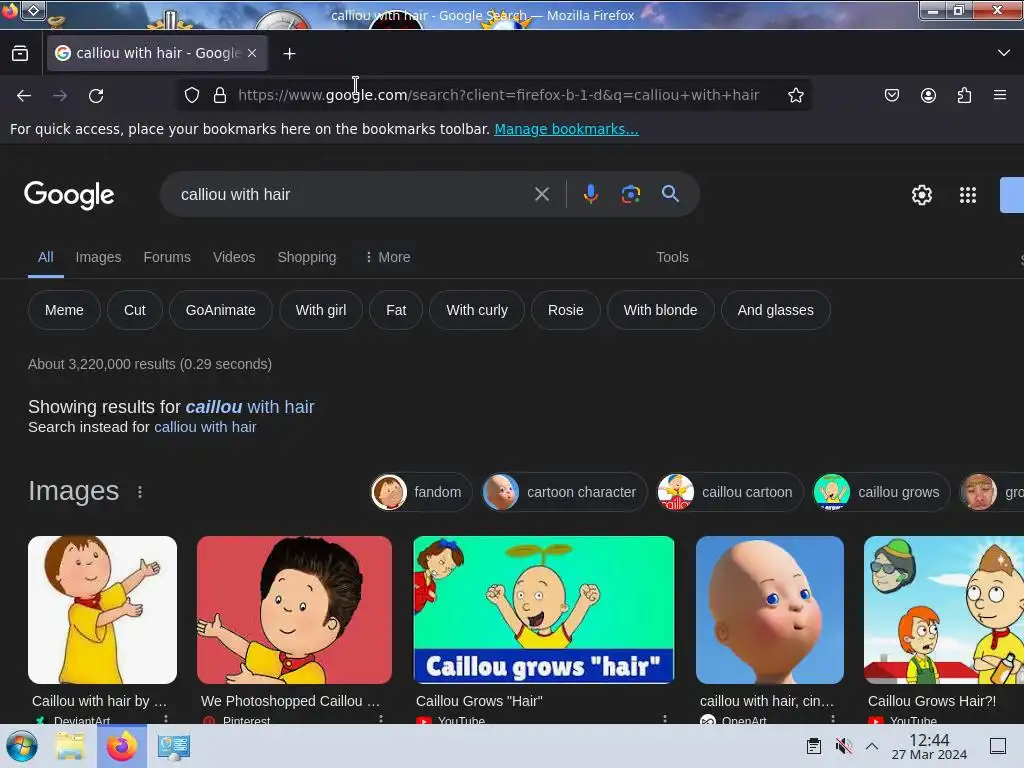This screenshot has height=768, width=1024.
Task: Switch to the Videos tab
Action: pos(234,257)
